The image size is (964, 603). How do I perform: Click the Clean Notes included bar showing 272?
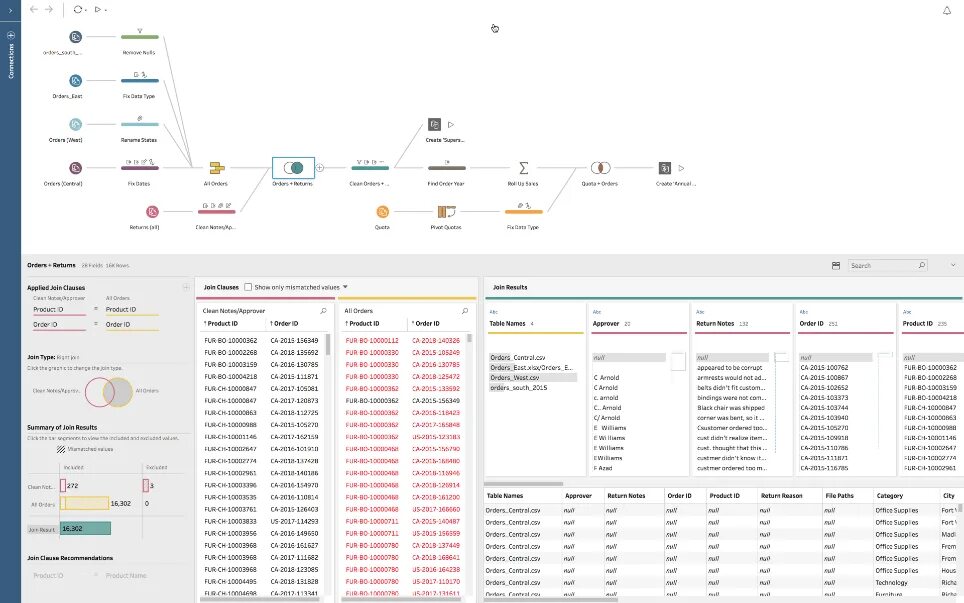[x=63, y=486]
